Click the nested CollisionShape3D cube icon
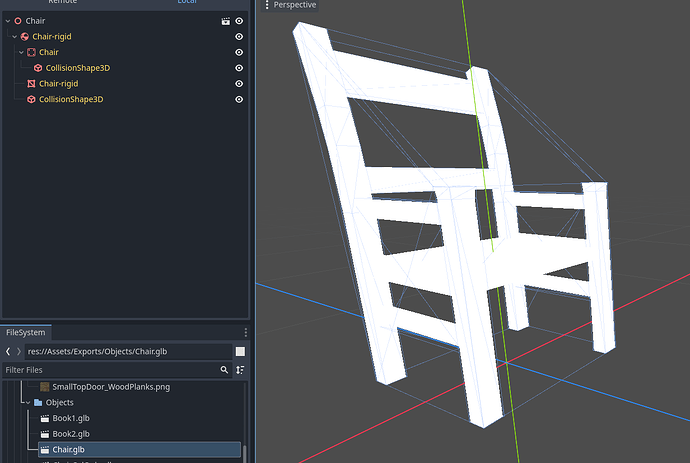The width and height of the screenshot is (690, 463). click(38, 68)
